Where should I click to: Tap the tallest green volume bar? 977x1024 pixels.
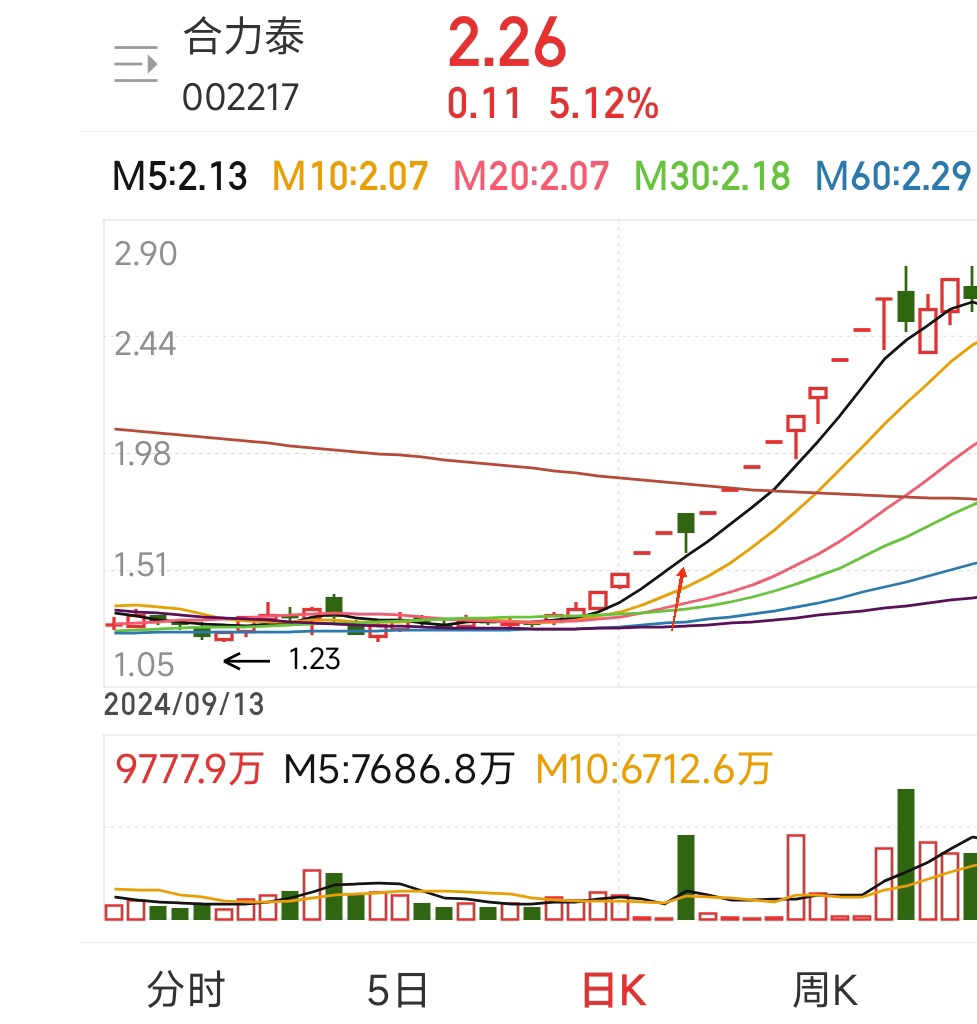click(x=906, y=854)
